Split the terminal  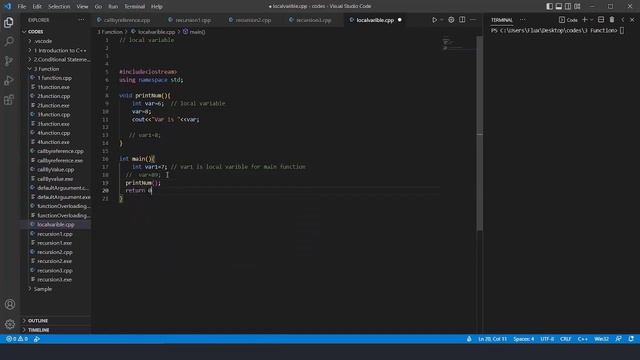[601, 20]
